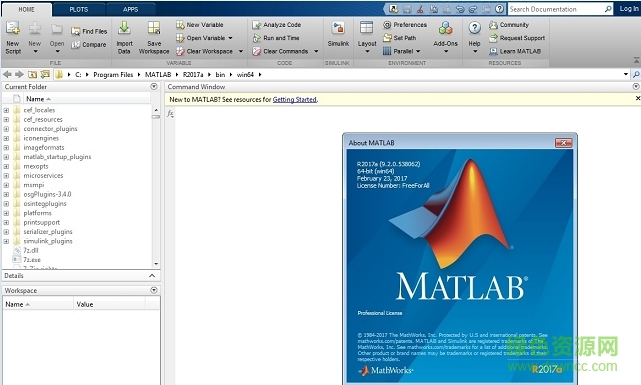The image size is (641, 385).
Task: Open the Getting Started link
Action: pyautogui.click(x=294, y=100)
